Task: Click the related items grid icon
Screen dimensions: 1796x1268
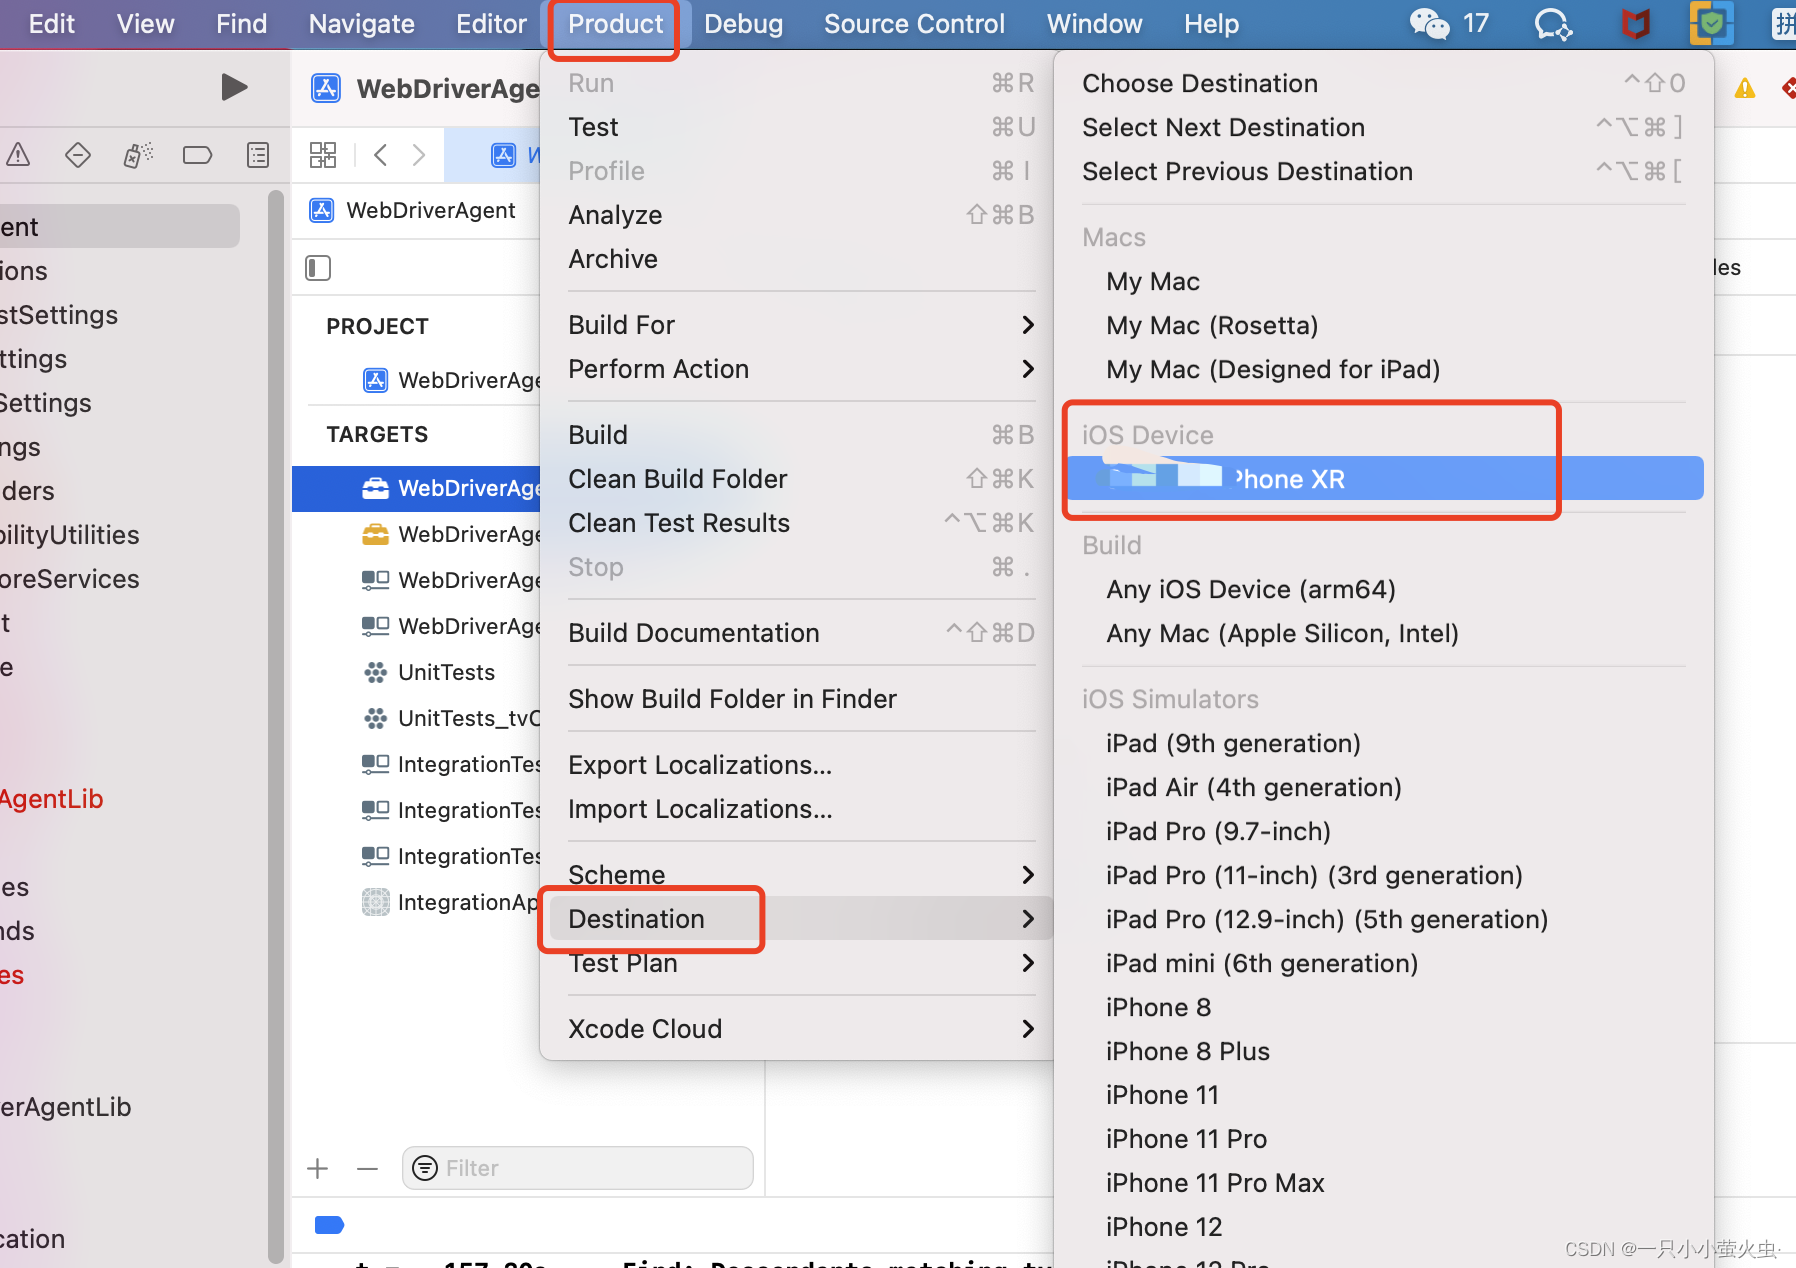Action: tap(323, 155)
